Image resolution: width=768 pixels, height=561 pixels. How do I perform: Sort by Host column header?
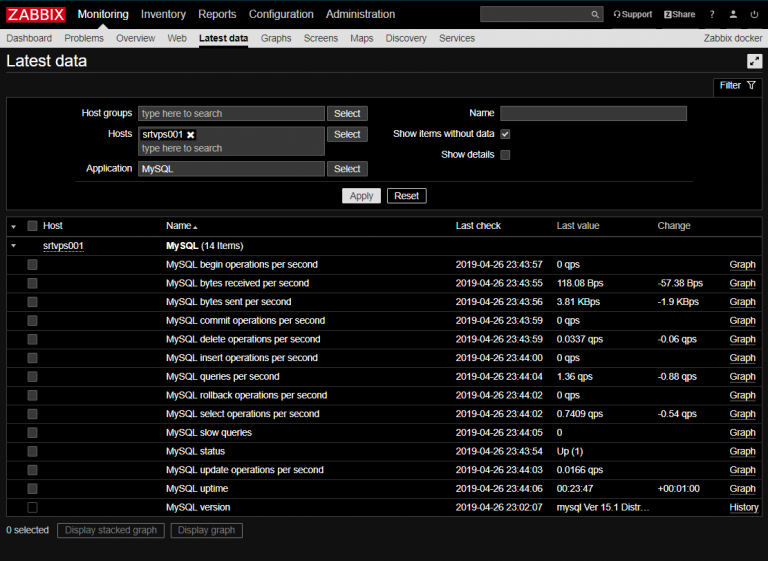click(x=53, y=226)
